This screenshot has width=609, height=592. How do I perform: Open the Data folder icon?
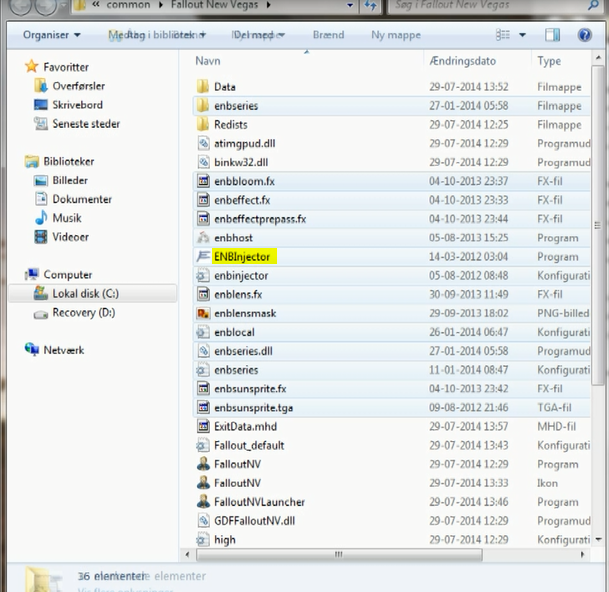click(x=203, y=87)
